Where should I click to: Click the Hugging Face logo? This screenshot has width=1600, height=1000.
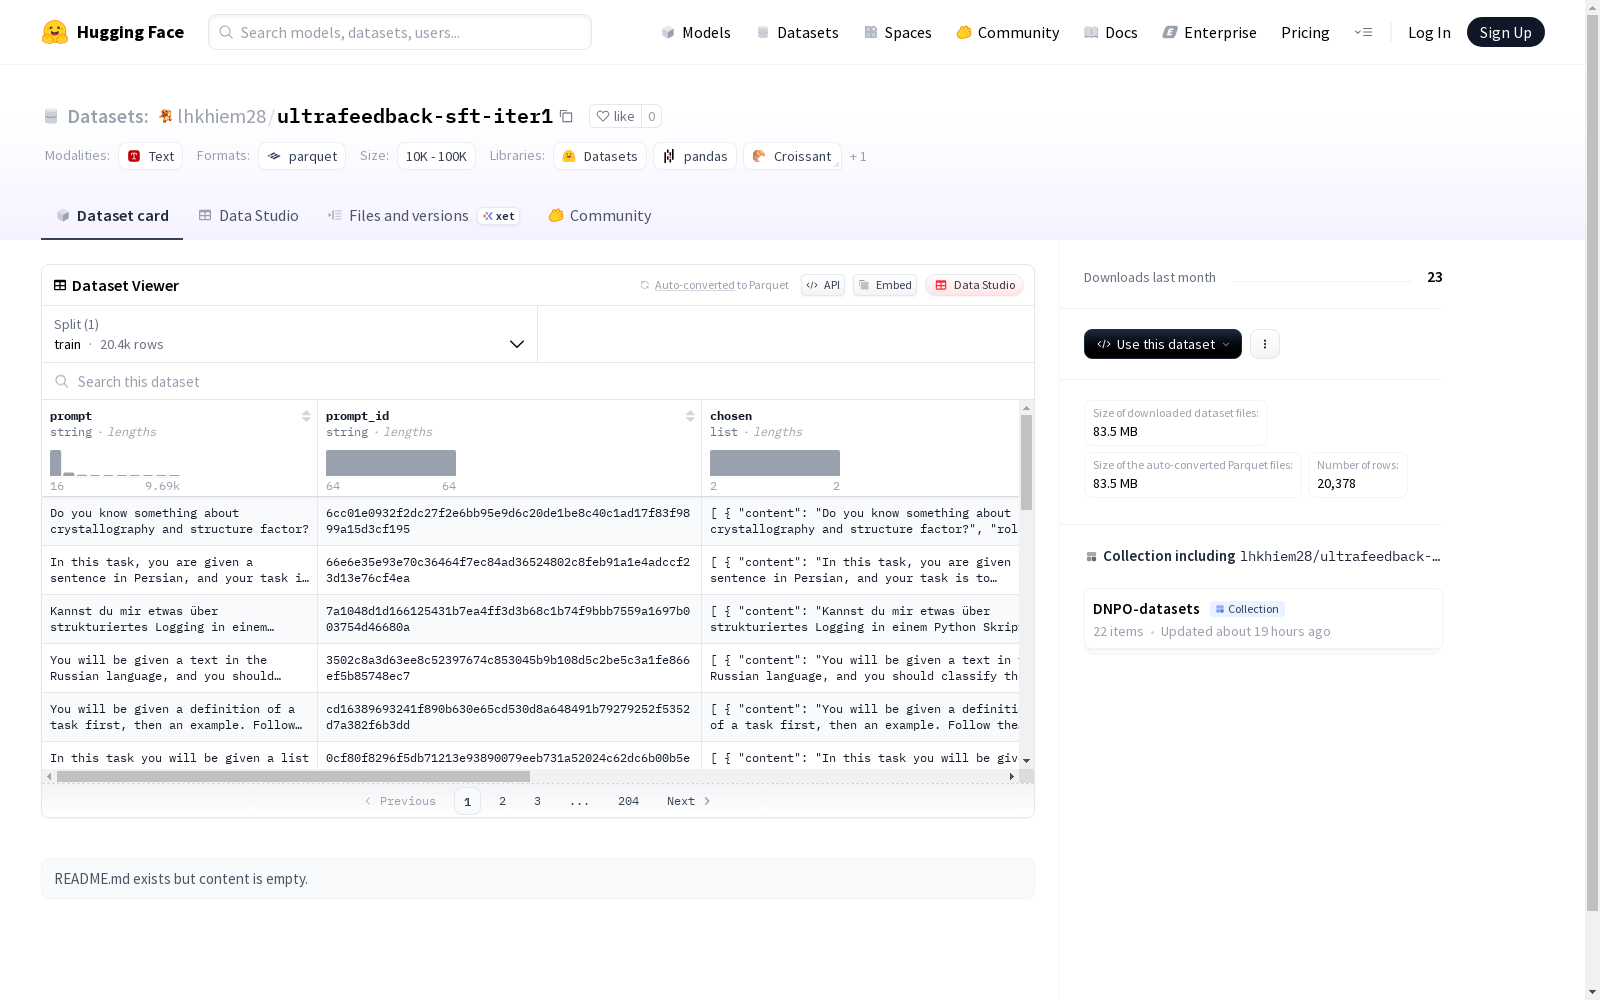coord(113,32)
